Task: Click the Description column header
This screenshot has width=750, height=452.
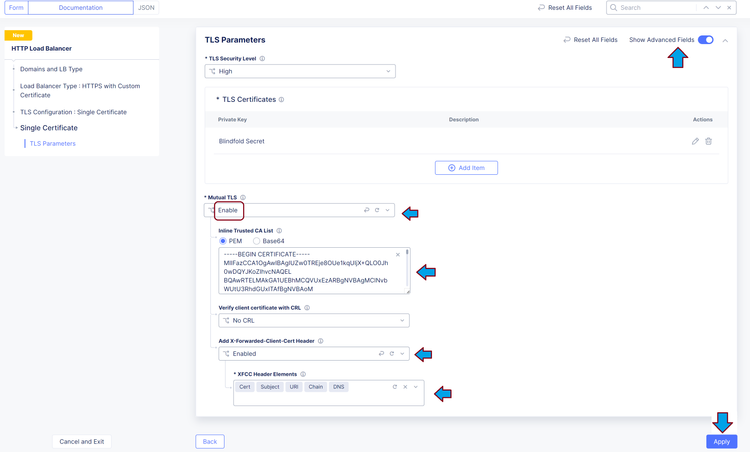Action: click(463, 120)
